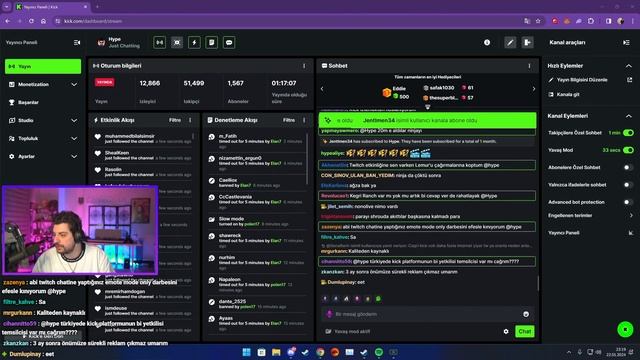Click the moderation log icon in toolbar
The height and width of the screenshot is (360, 640).
211,42
